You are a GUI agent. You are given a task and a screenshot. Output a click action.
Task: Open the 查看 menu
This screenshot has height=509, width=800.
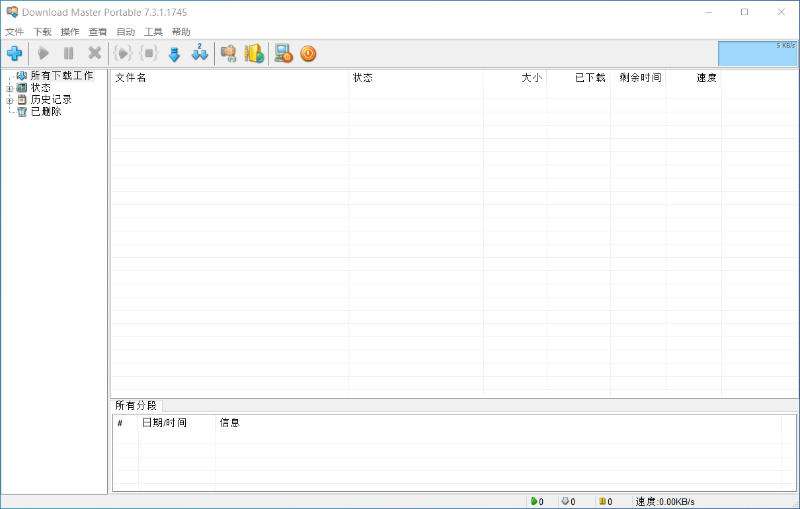click(97, 32)
